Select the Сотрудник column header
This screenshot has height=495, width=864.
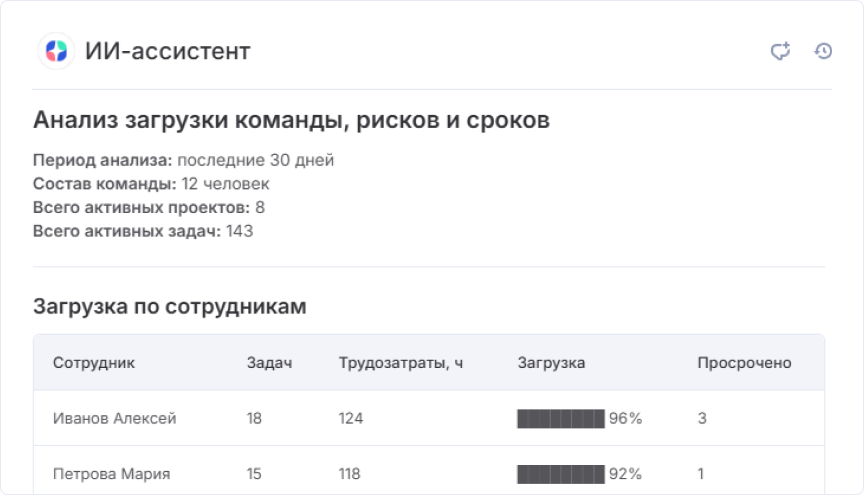coord(94,363)
